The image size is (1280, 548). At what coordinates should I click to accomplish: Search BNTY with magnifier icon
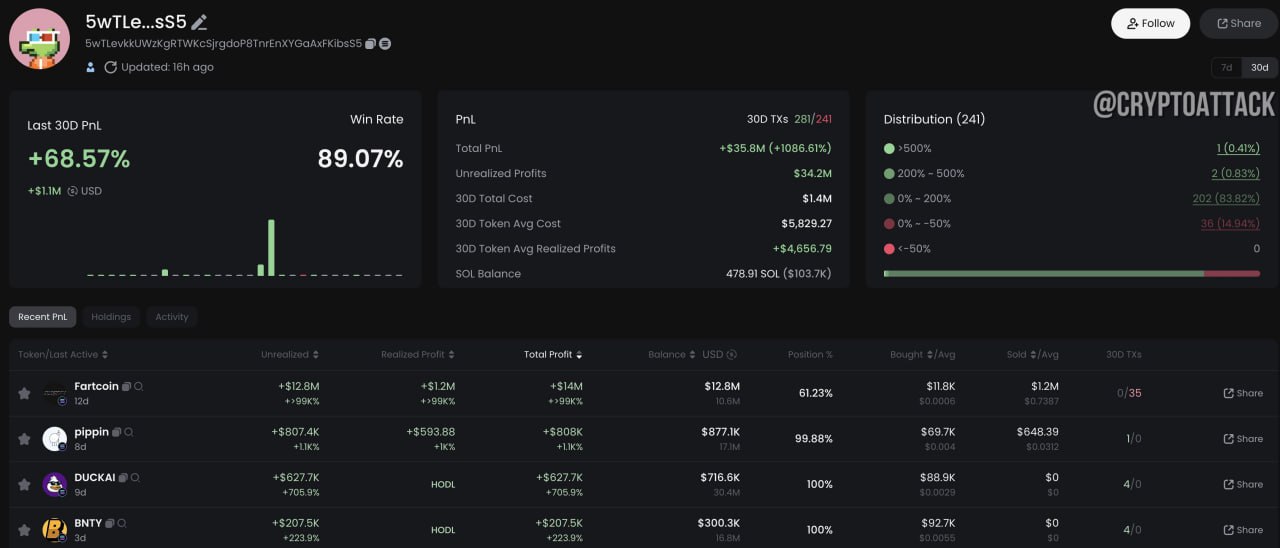point(122,523)
